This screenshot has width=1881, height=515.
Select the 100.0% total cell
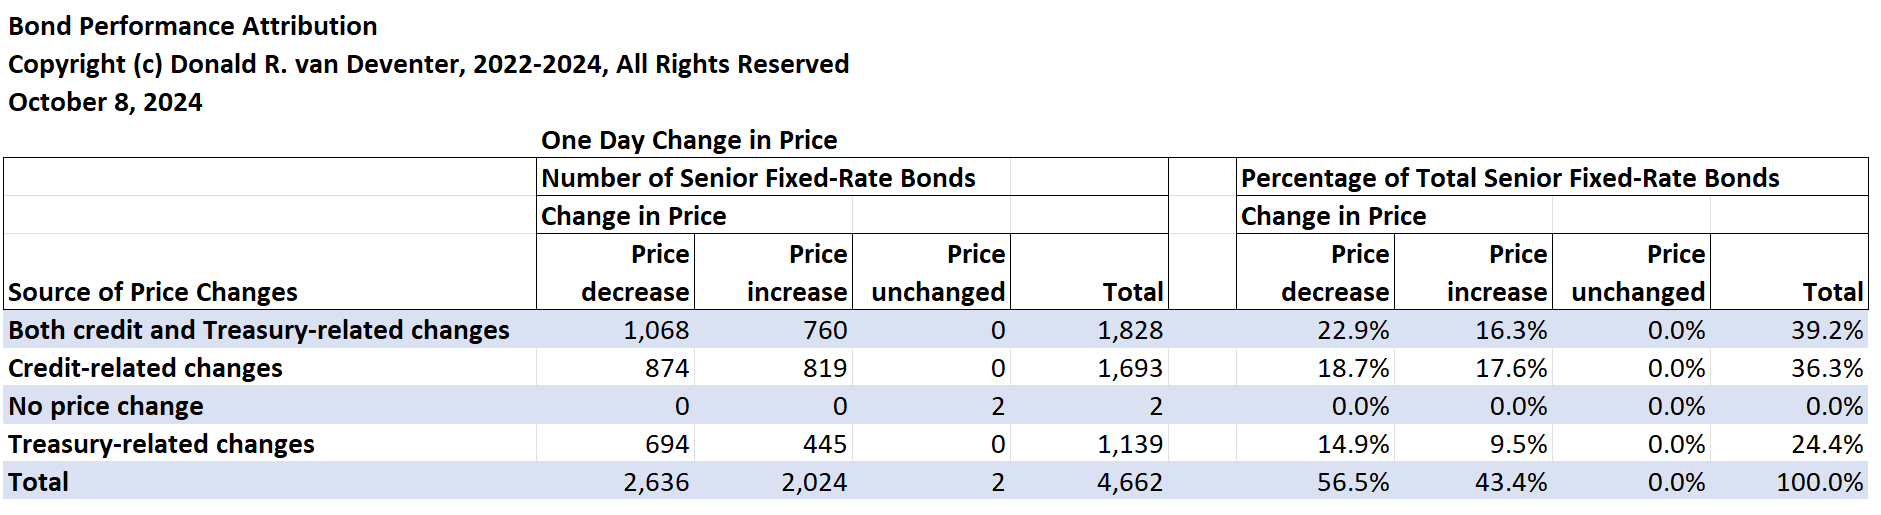[x=1820, y=482]
